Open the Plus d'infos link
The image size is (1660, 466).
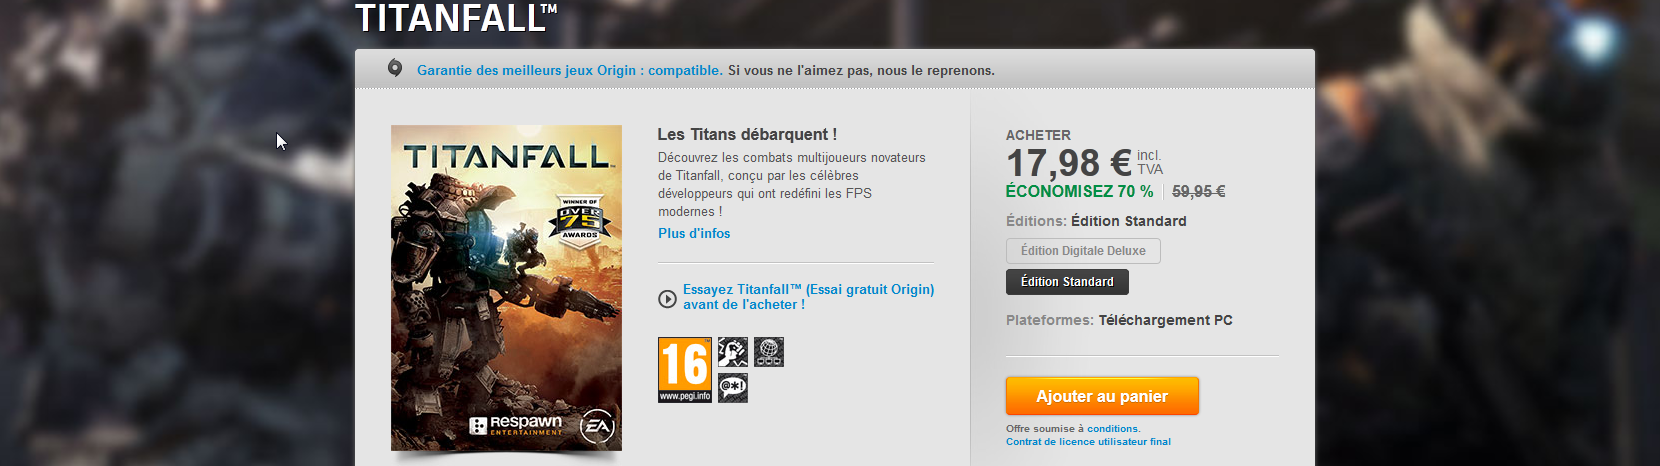[x=694, y=233]
